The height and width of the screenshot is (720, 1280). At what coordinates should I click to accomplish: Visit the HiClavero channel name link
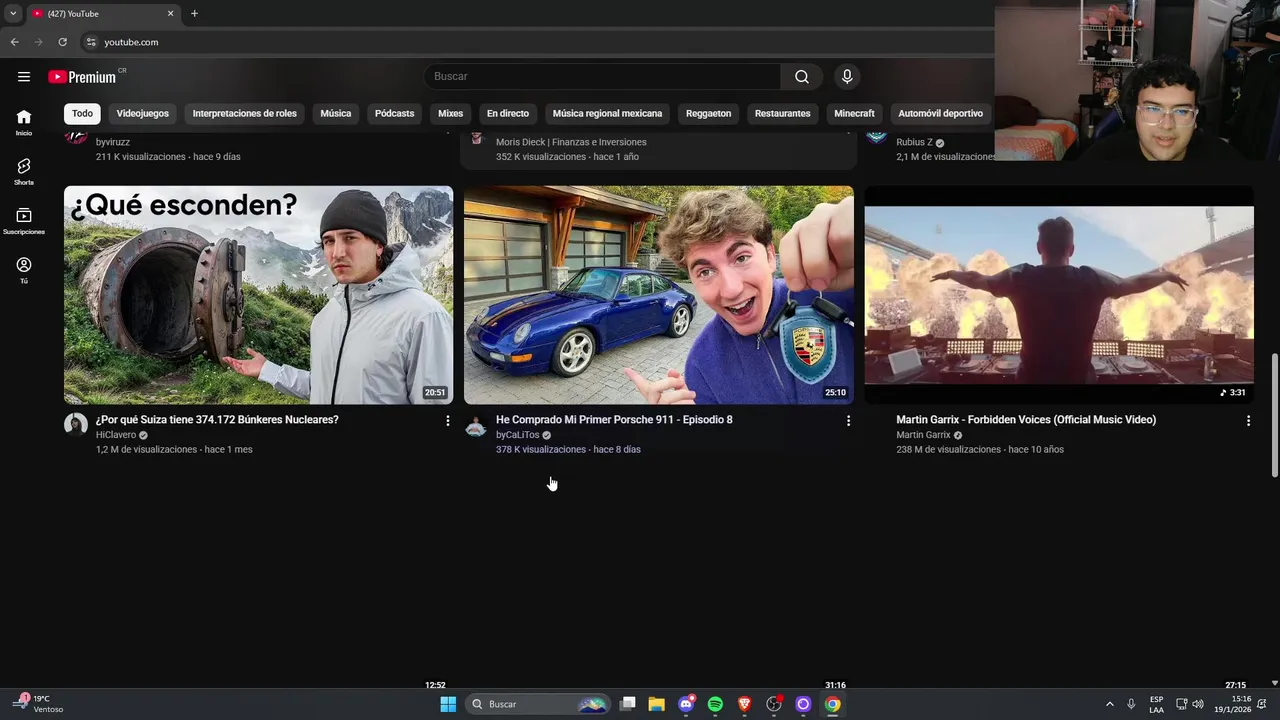pos(116,435)
